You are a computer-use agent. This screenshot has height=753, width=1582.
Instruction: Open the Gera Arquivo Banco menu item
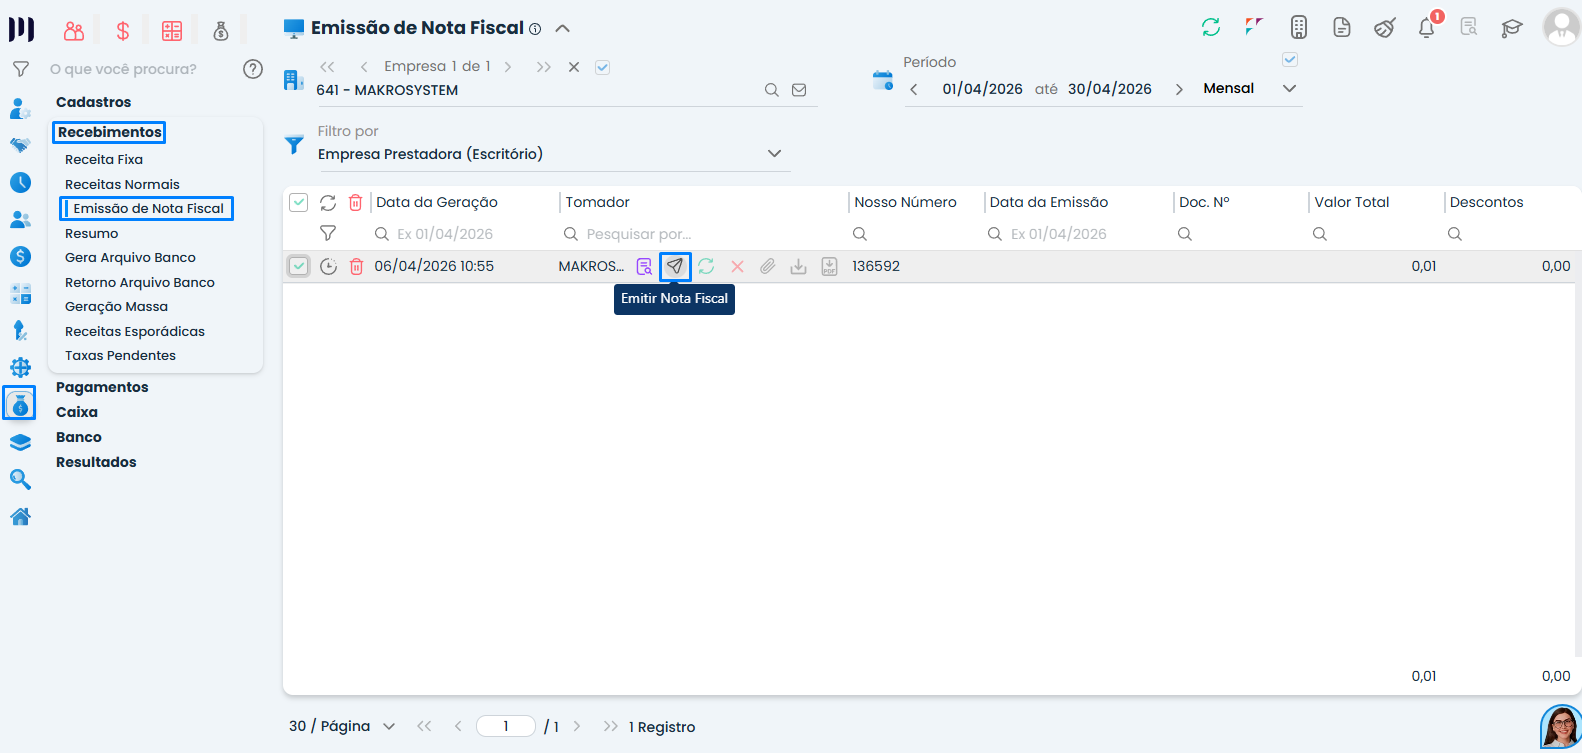coord(130,257)
